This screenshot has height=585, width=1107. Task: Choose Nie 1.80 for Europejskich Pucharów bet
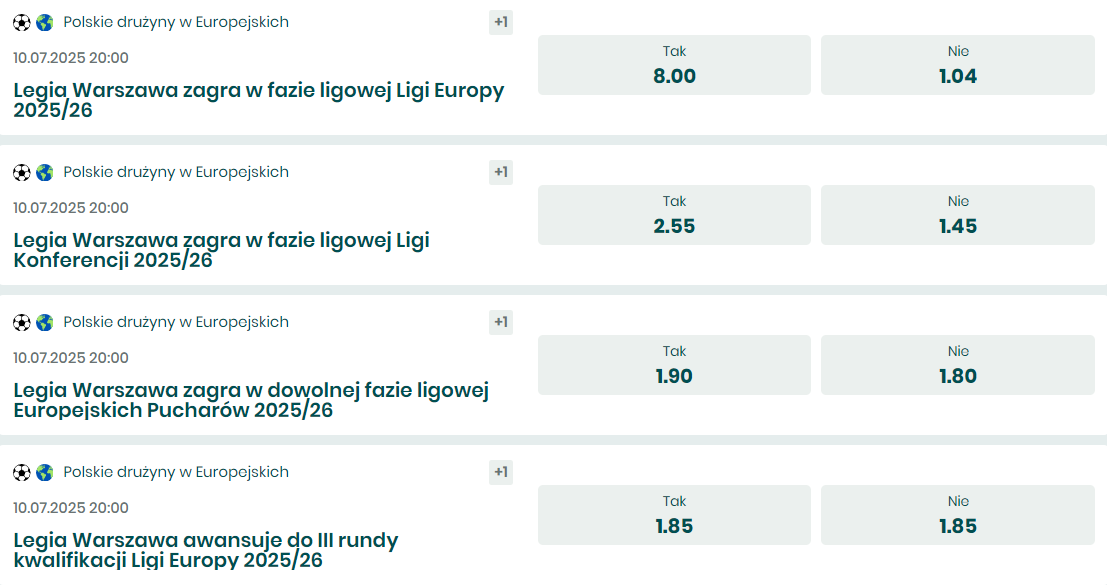click(957, 365)
